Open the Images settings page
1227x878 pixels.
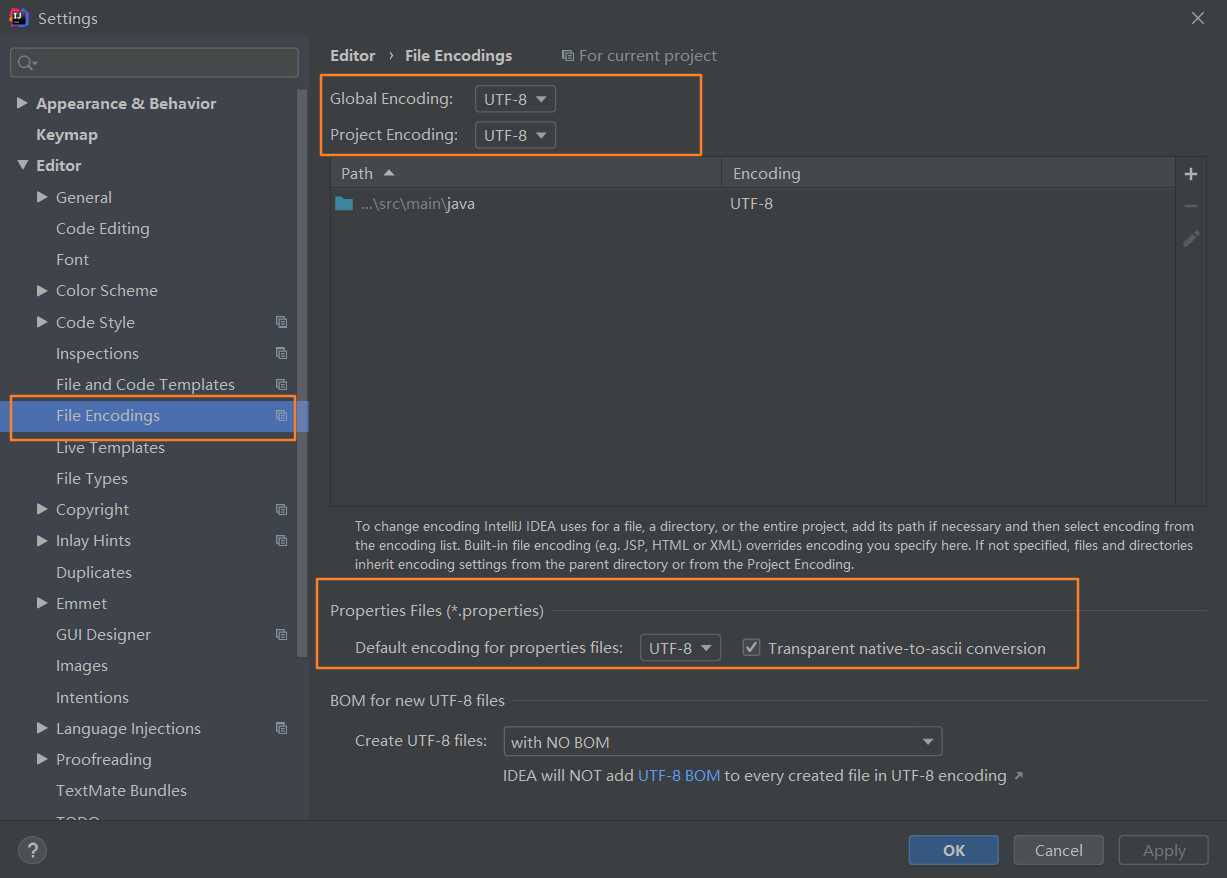82,665
